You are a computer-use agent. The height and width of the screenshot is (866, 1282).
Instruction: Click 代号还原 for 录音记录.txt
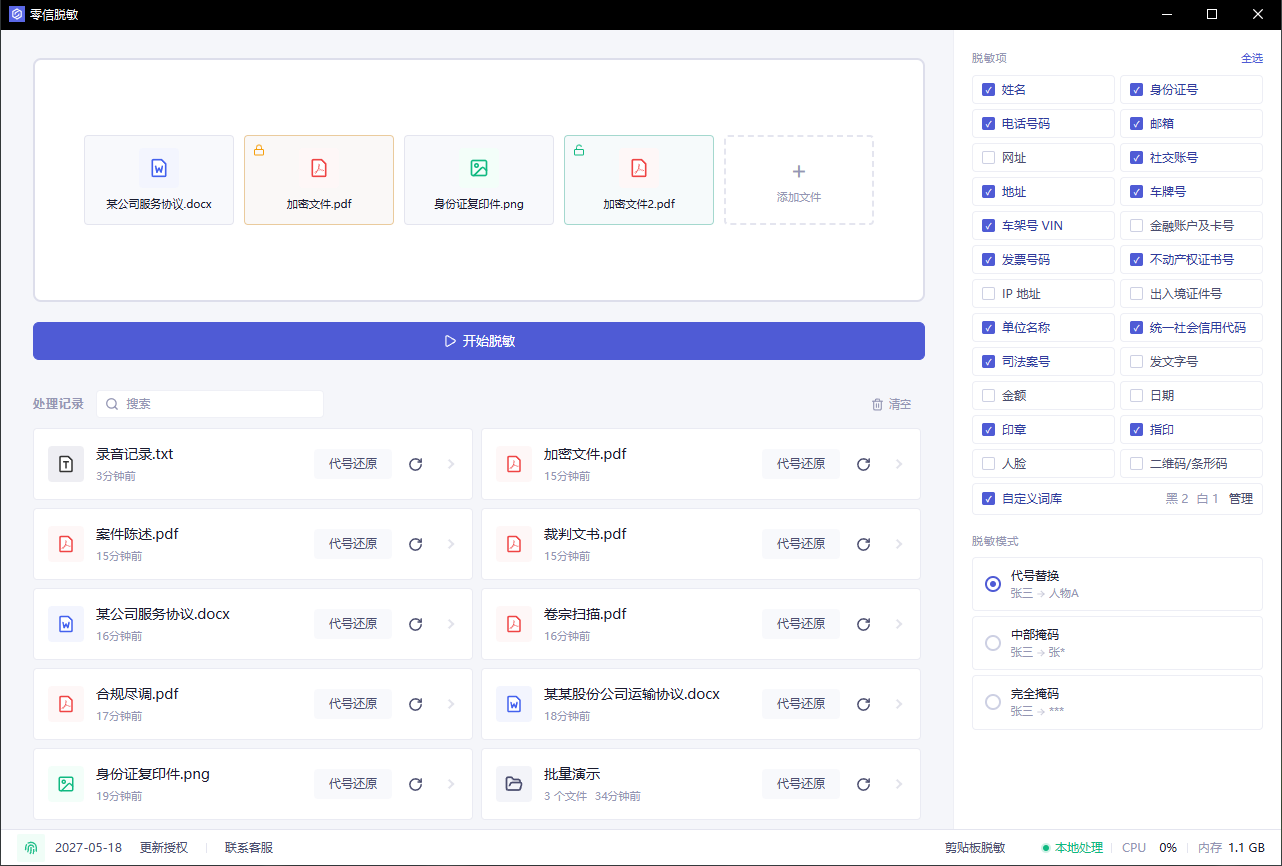pos(353,464)
